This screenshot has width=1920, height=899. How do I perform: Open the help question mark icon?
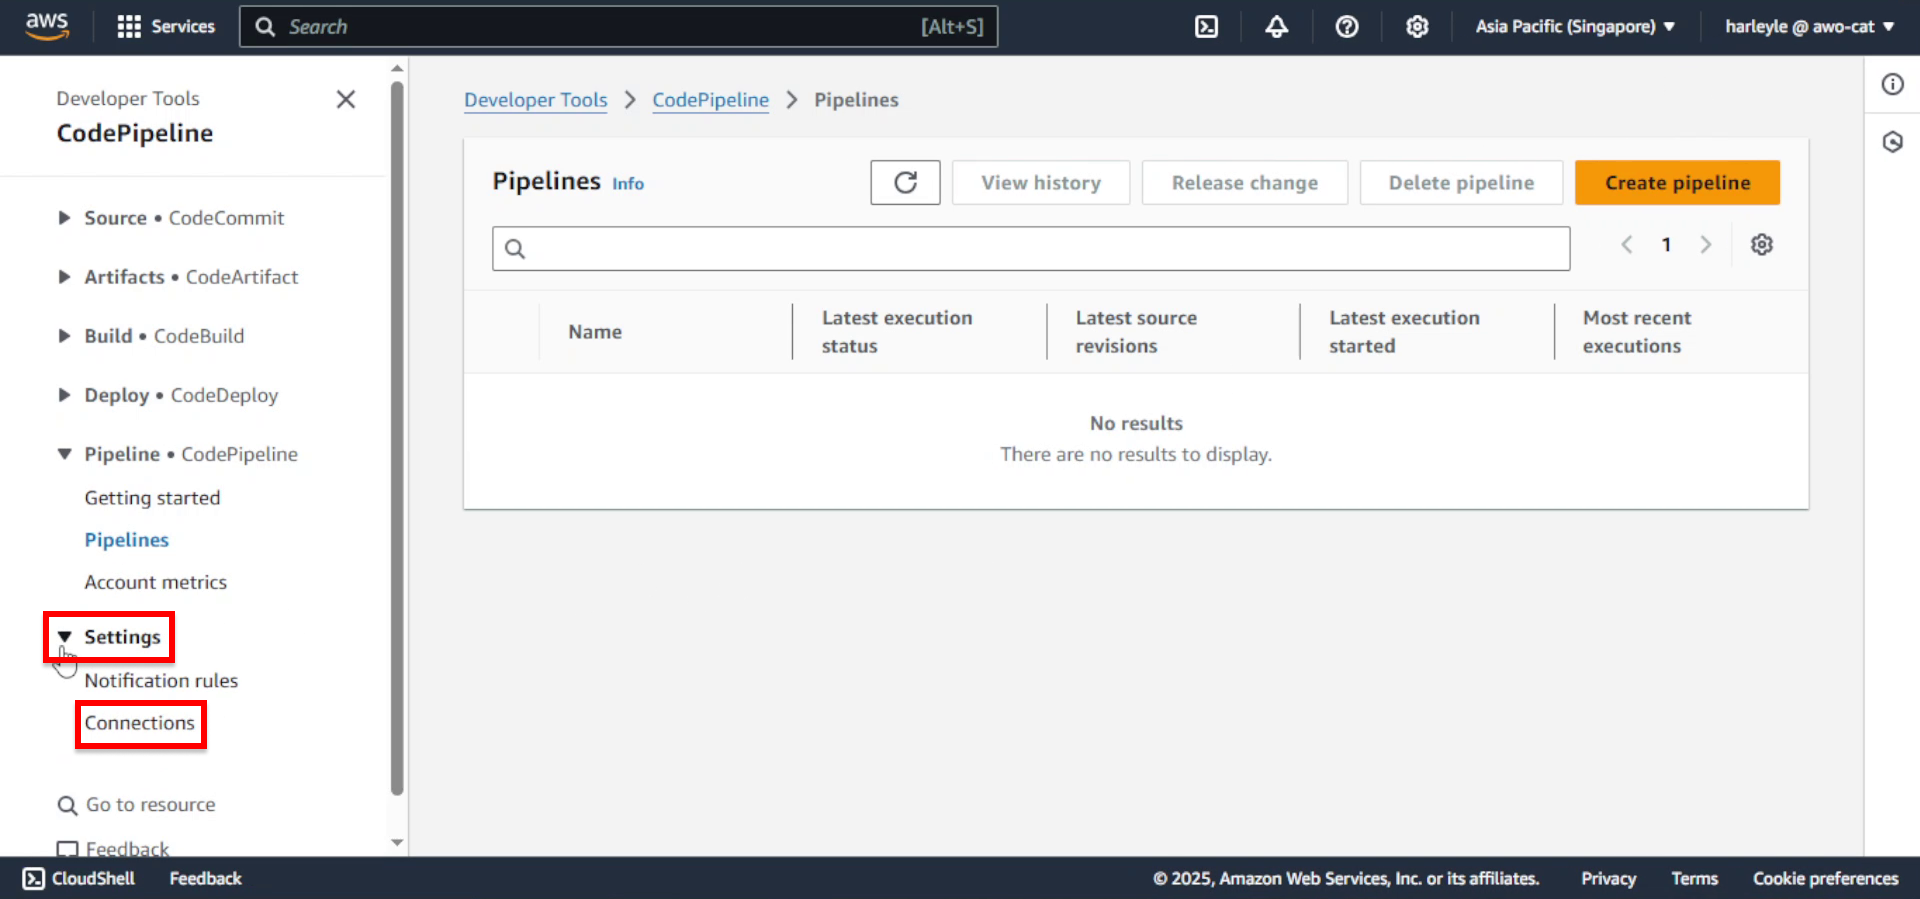coord(1347,27)
